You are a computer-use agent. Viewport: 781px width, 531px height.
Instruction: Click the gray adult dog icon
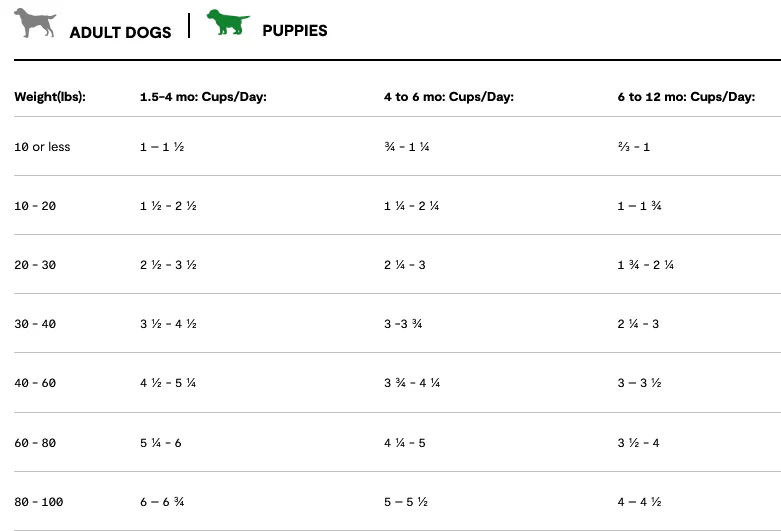(35, 22)
